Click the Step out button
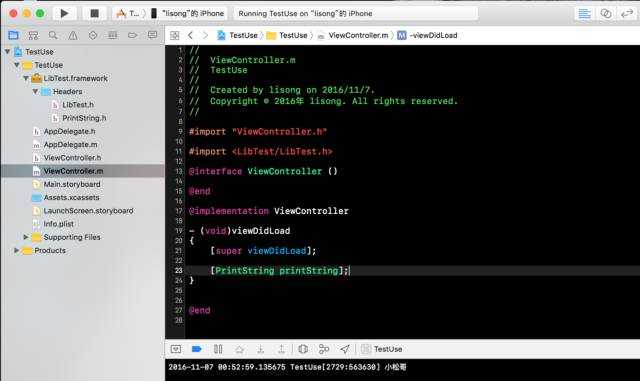Image resolution: width=640 pixels, height=381 pixels. click(x=281, y=349)
